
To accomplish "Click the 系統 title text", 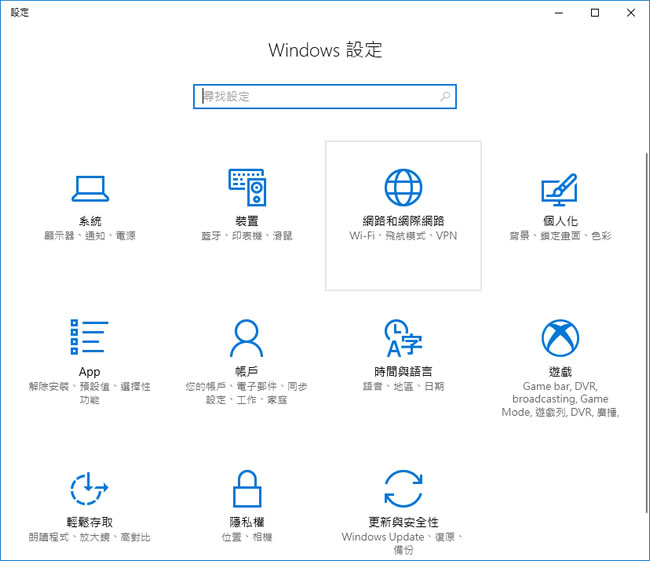I will 90,221.
